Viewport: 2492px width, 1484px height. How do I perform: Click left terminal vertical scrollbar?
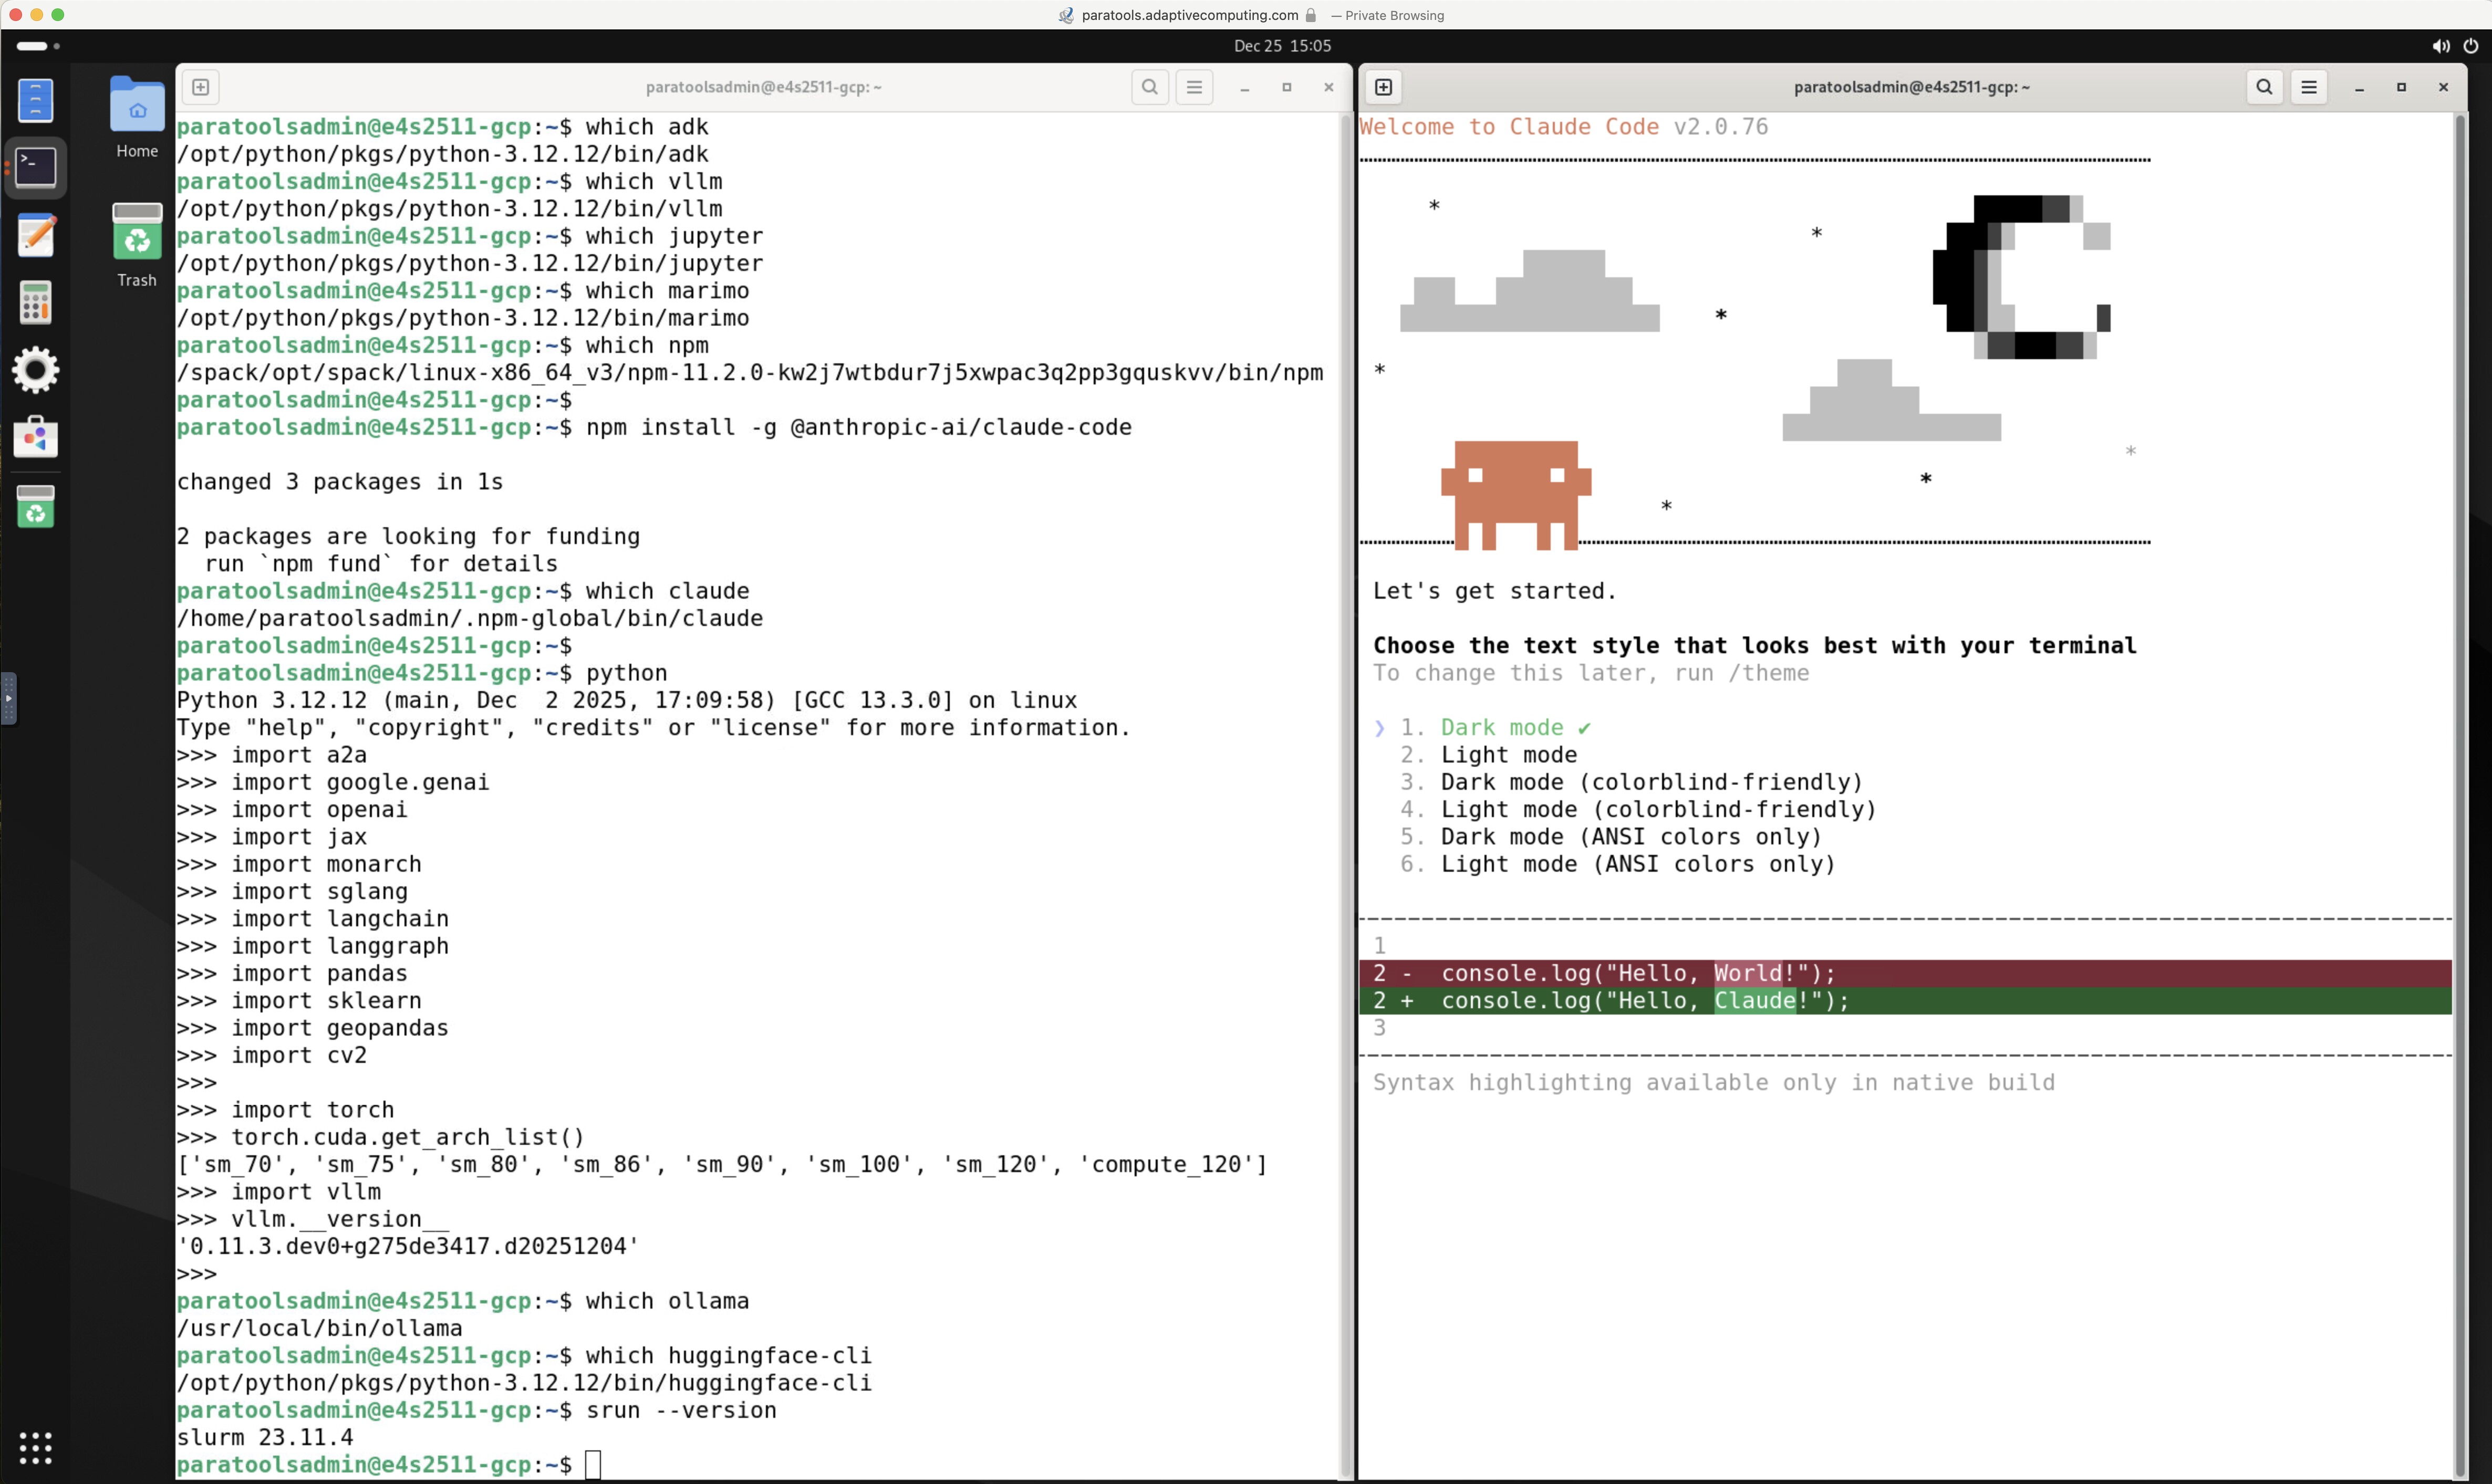tap(1345, 700)
